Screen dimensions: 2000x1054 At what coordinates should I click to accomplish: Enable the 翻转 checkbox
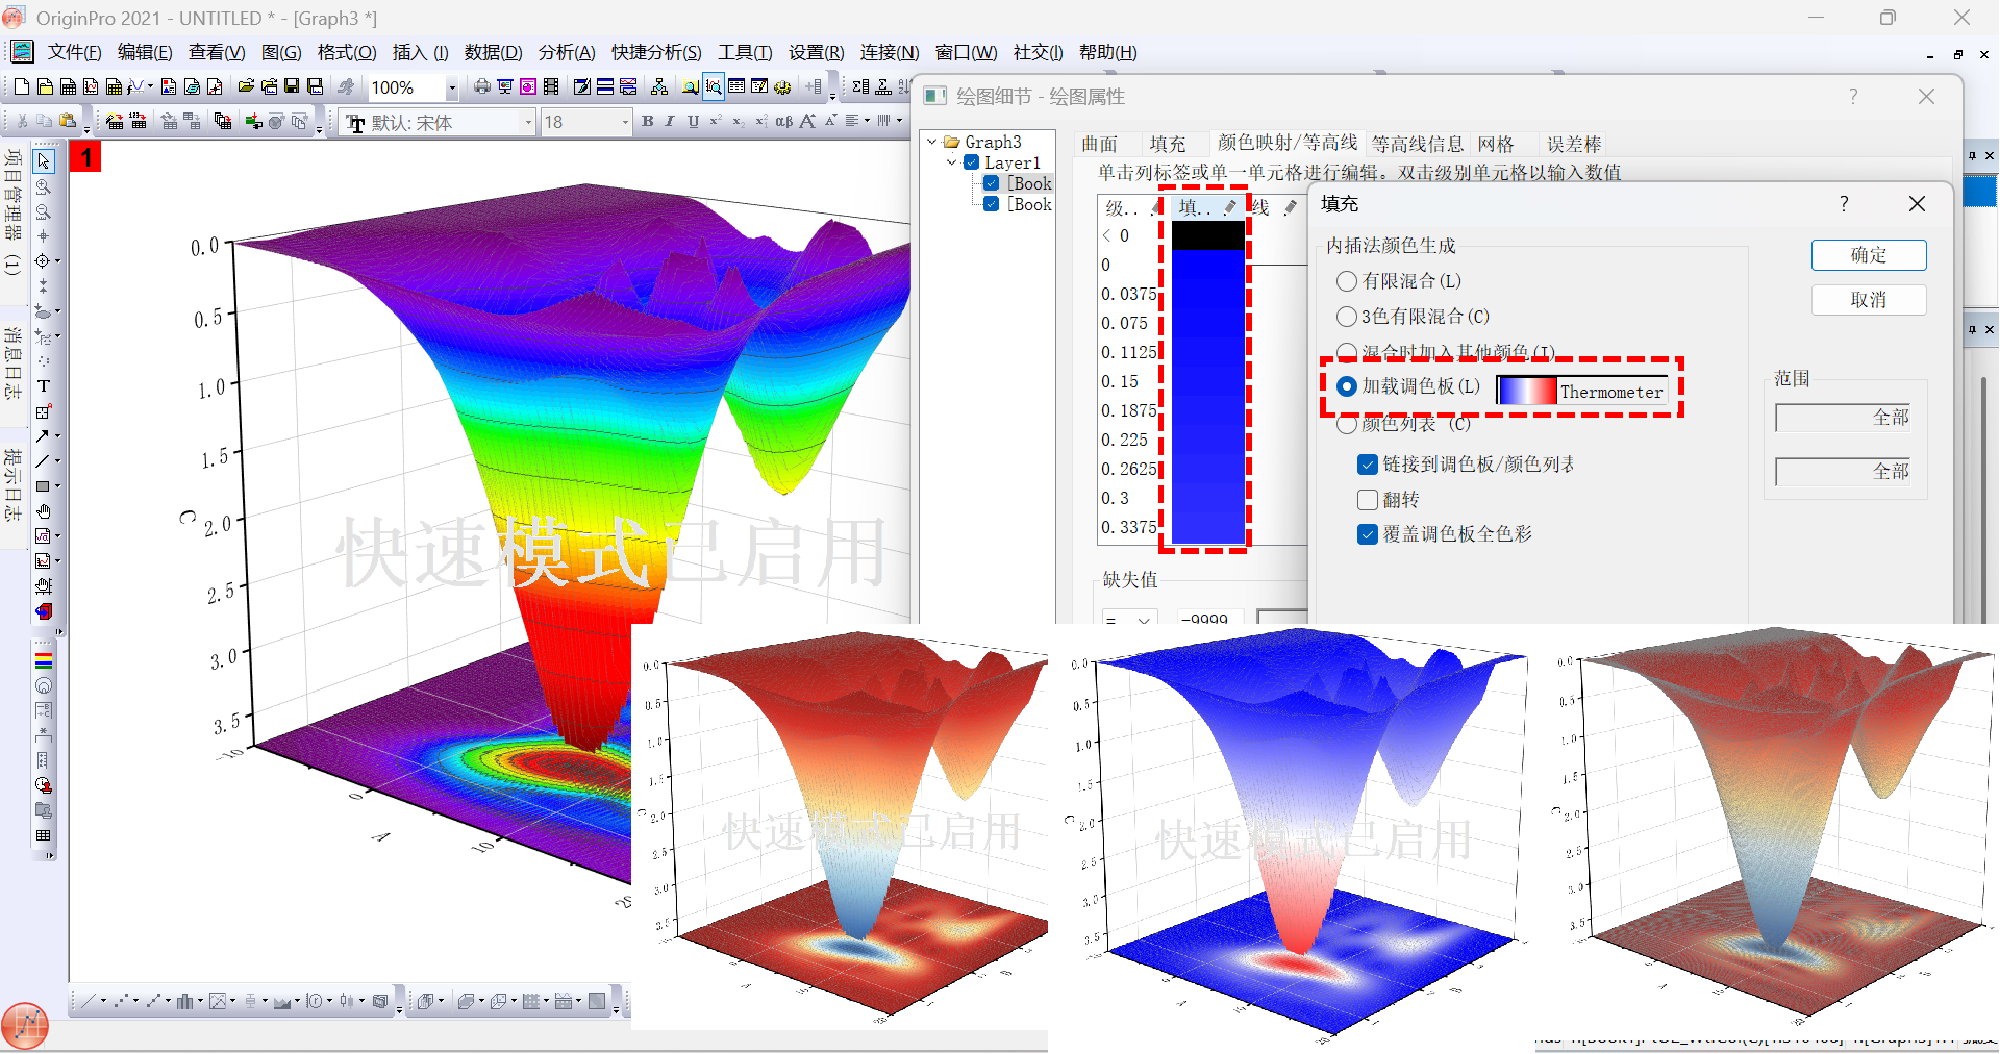(1367, 499)
